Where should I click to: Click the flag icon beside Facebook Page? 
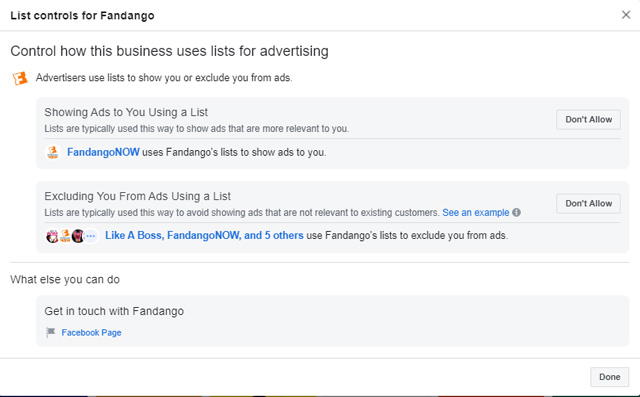tap(51, 333)
